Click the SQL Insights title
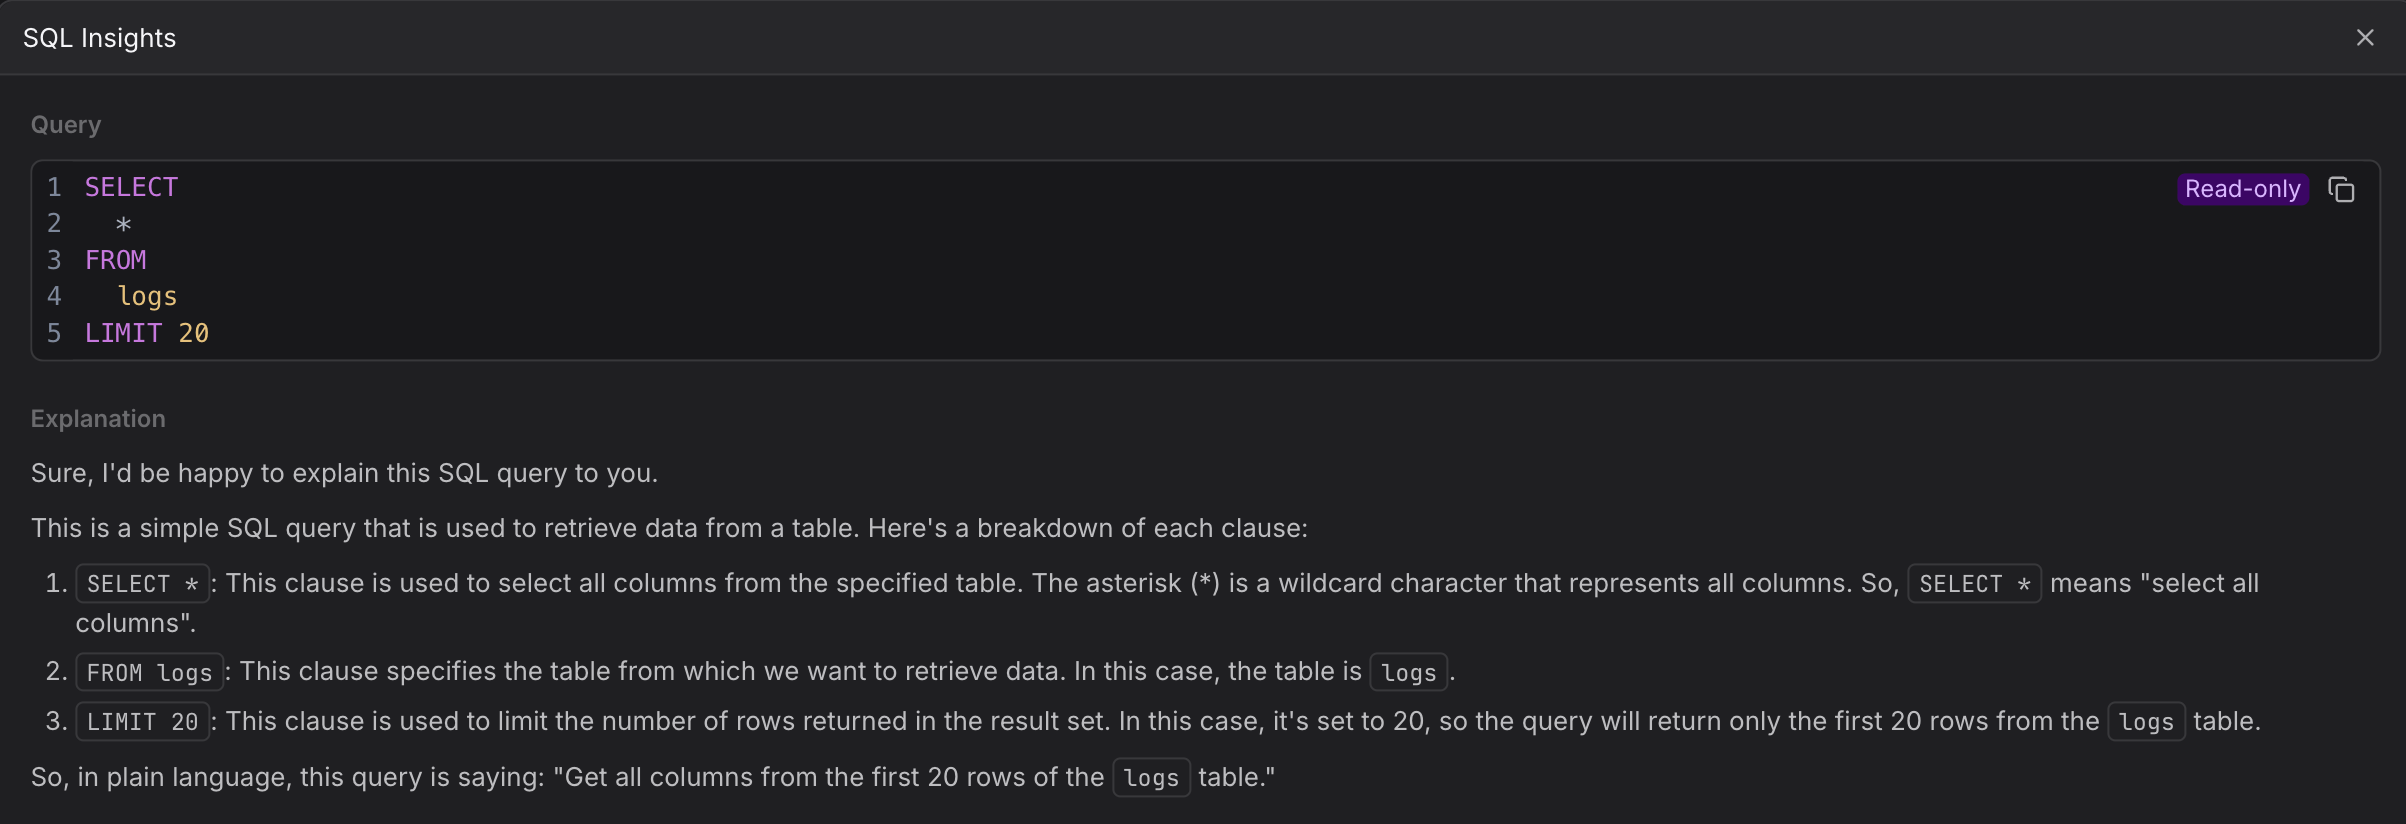This screenshot has width=2406, height=824. tap(100, 37)
